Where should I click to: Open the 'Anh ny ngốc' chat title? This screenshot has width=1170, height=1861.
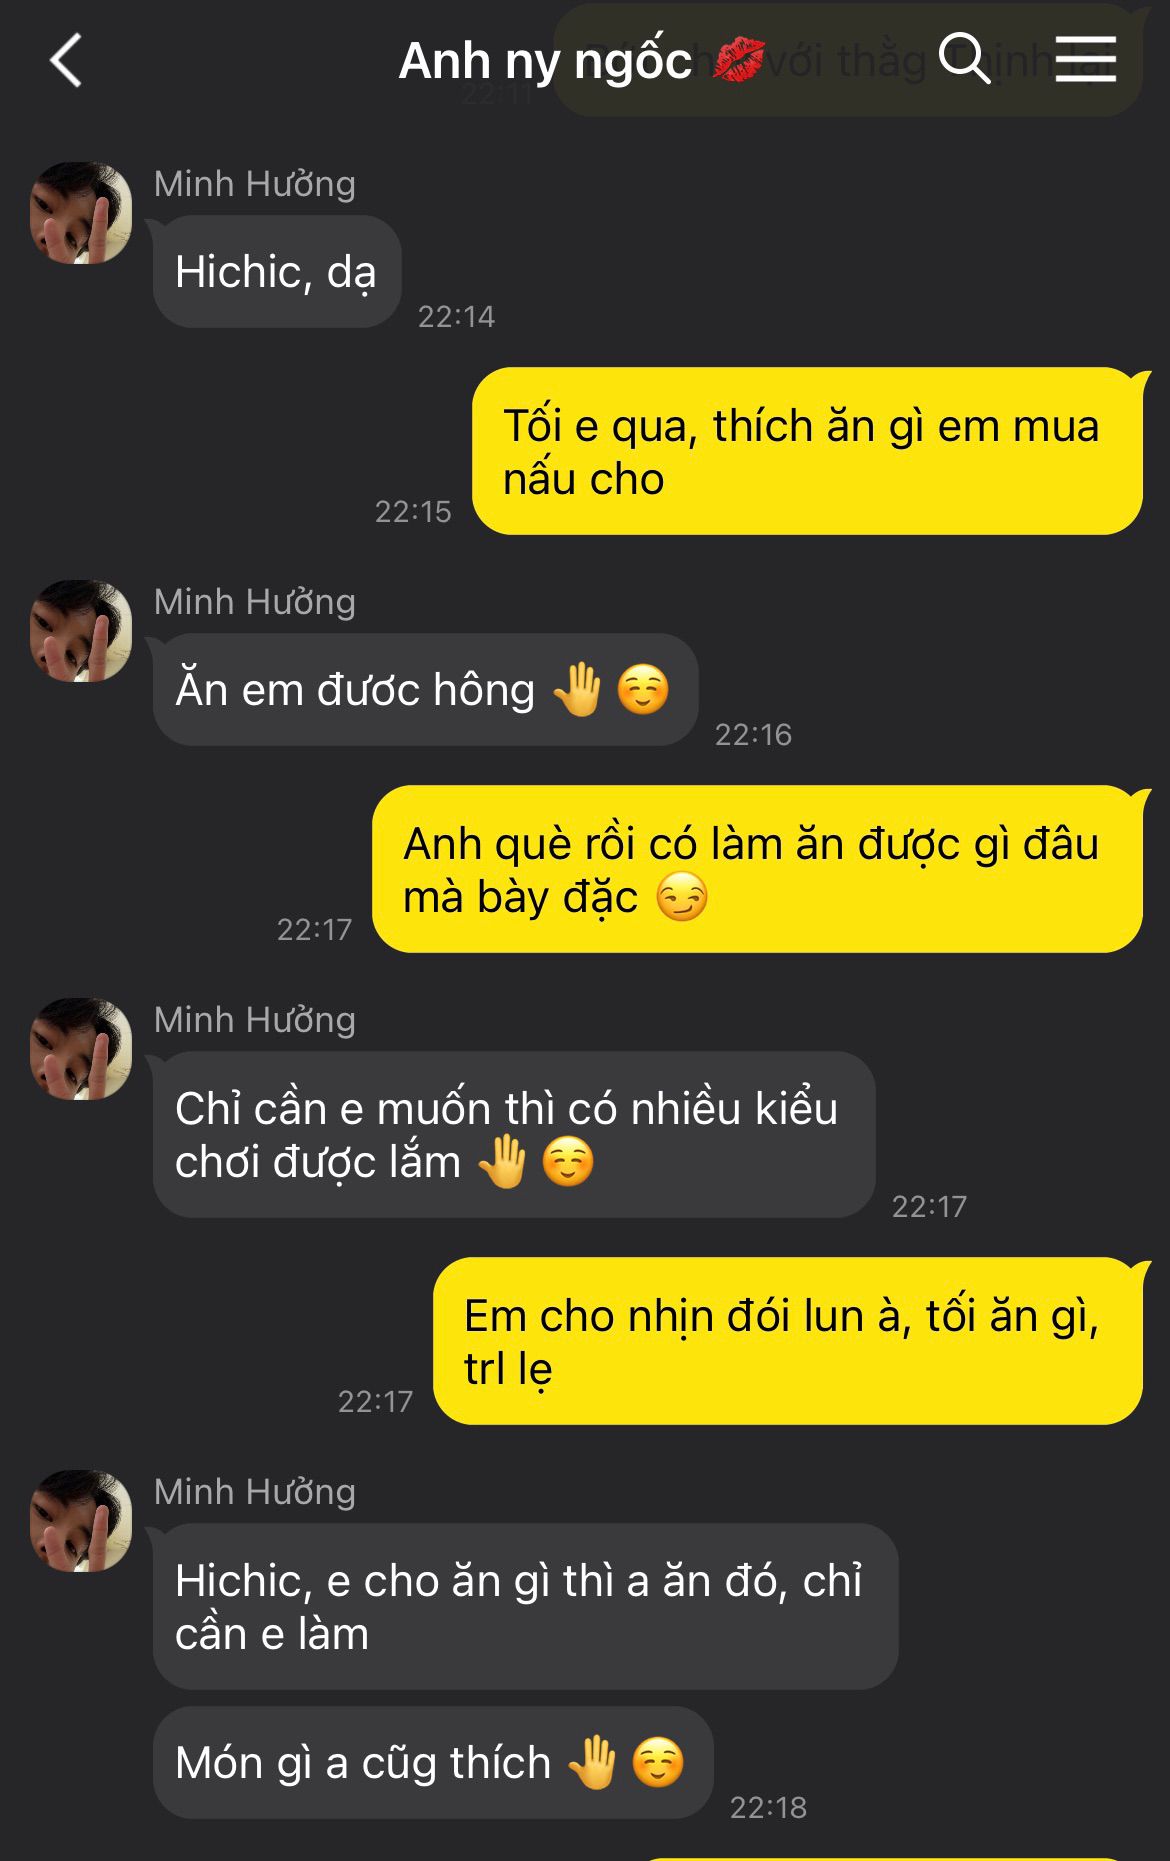click(545, 61)
